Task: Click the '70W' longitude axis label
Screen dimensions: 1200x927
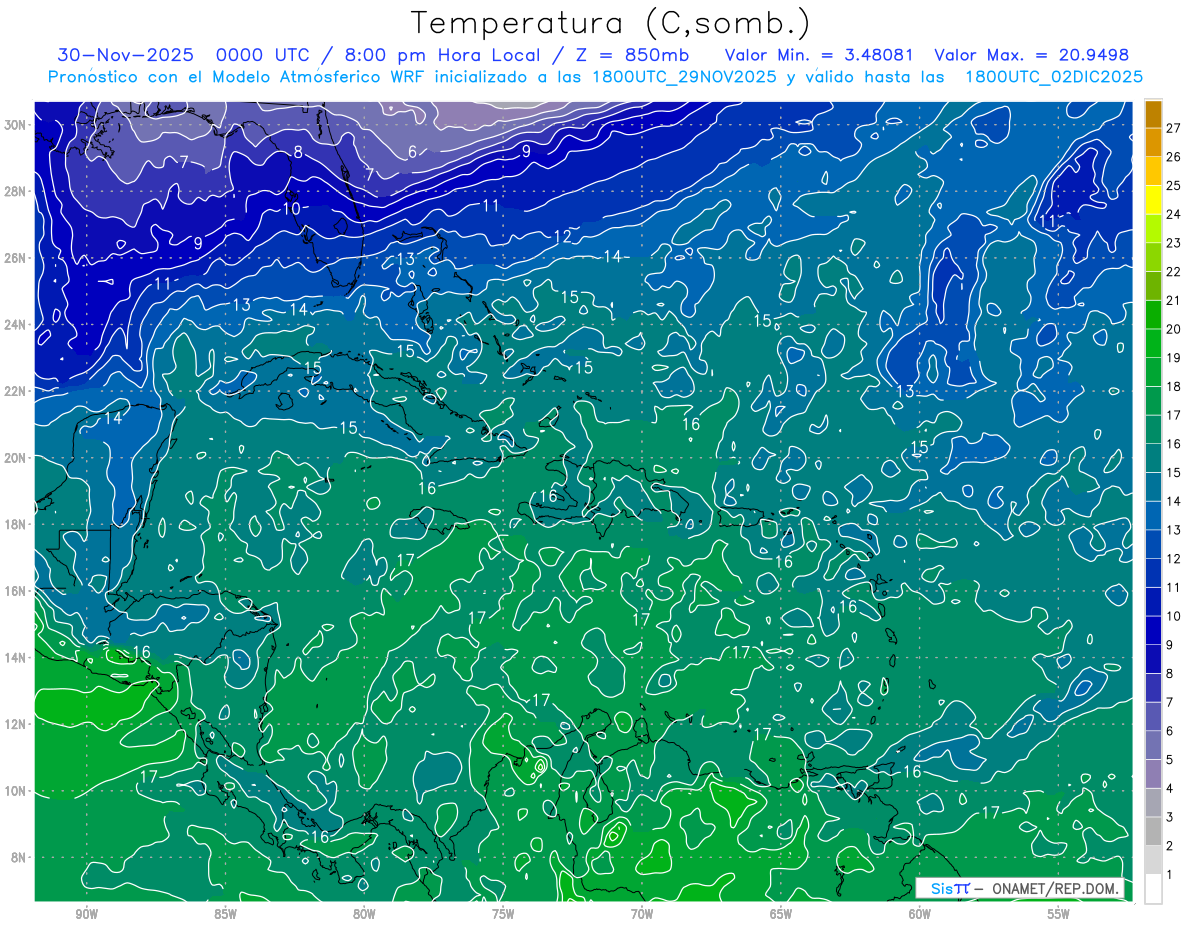Action: tap(642, 914)
